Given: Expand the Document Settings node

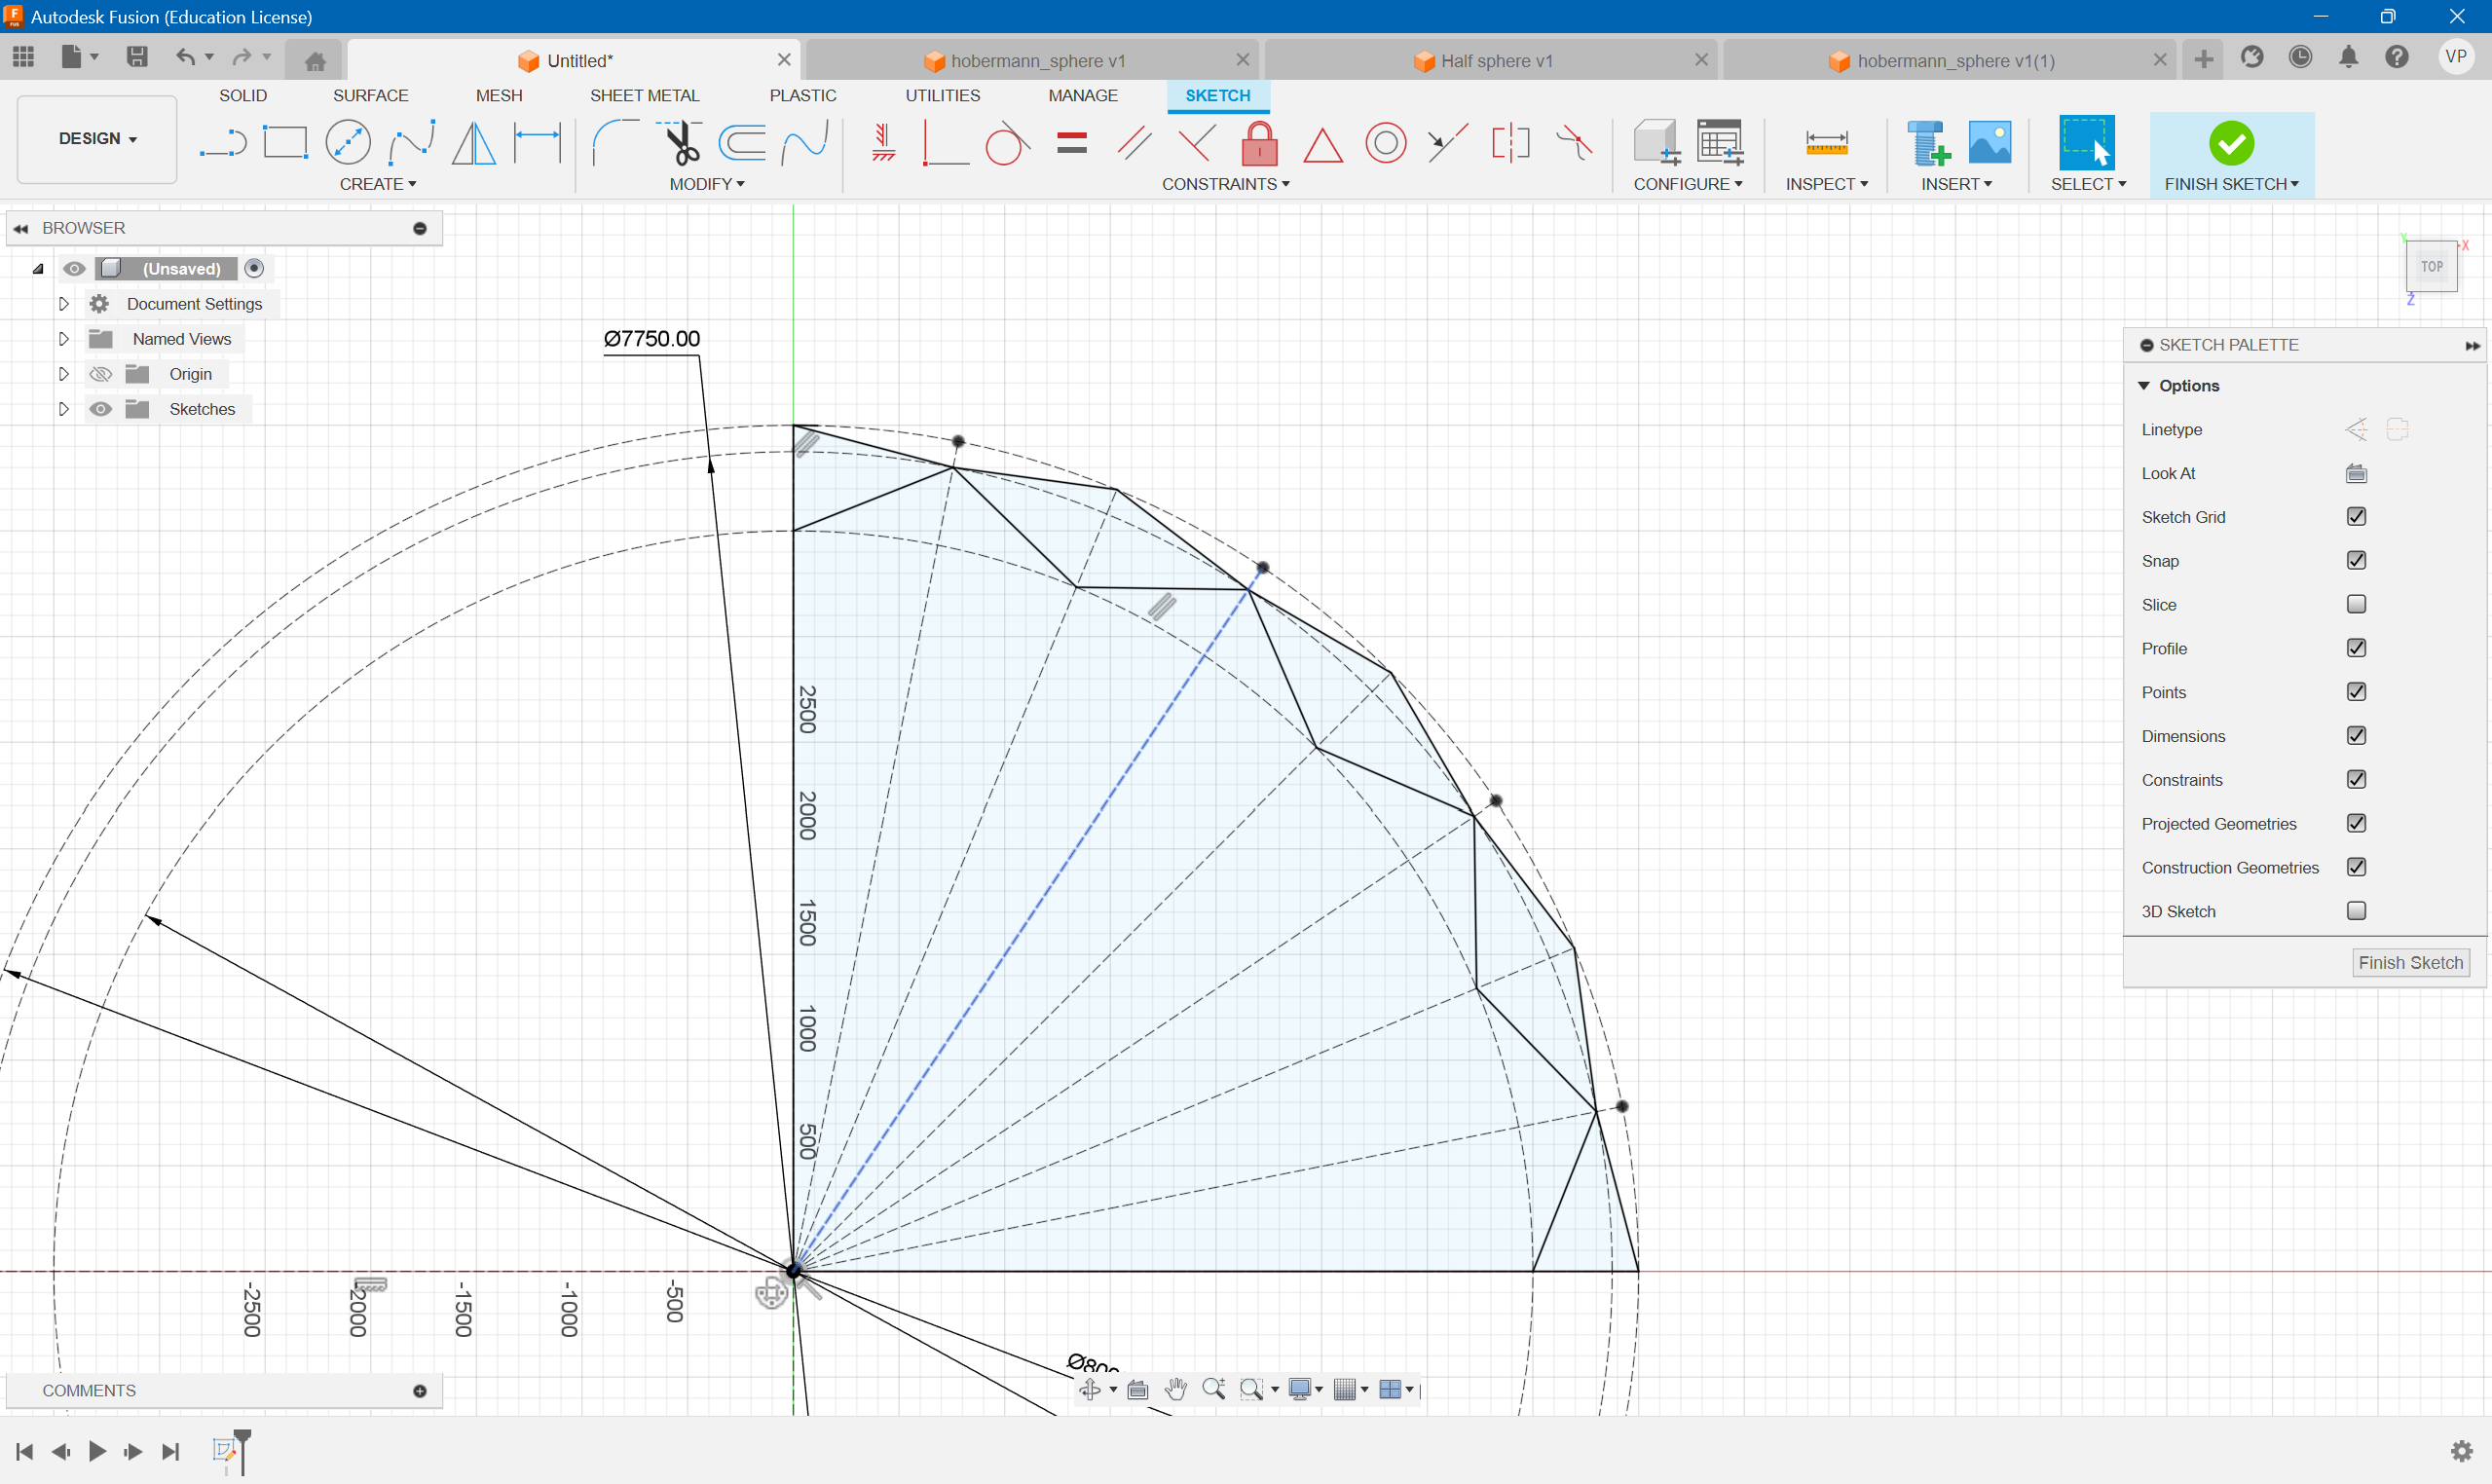Looking at the screenshot, I should (63, 302).
